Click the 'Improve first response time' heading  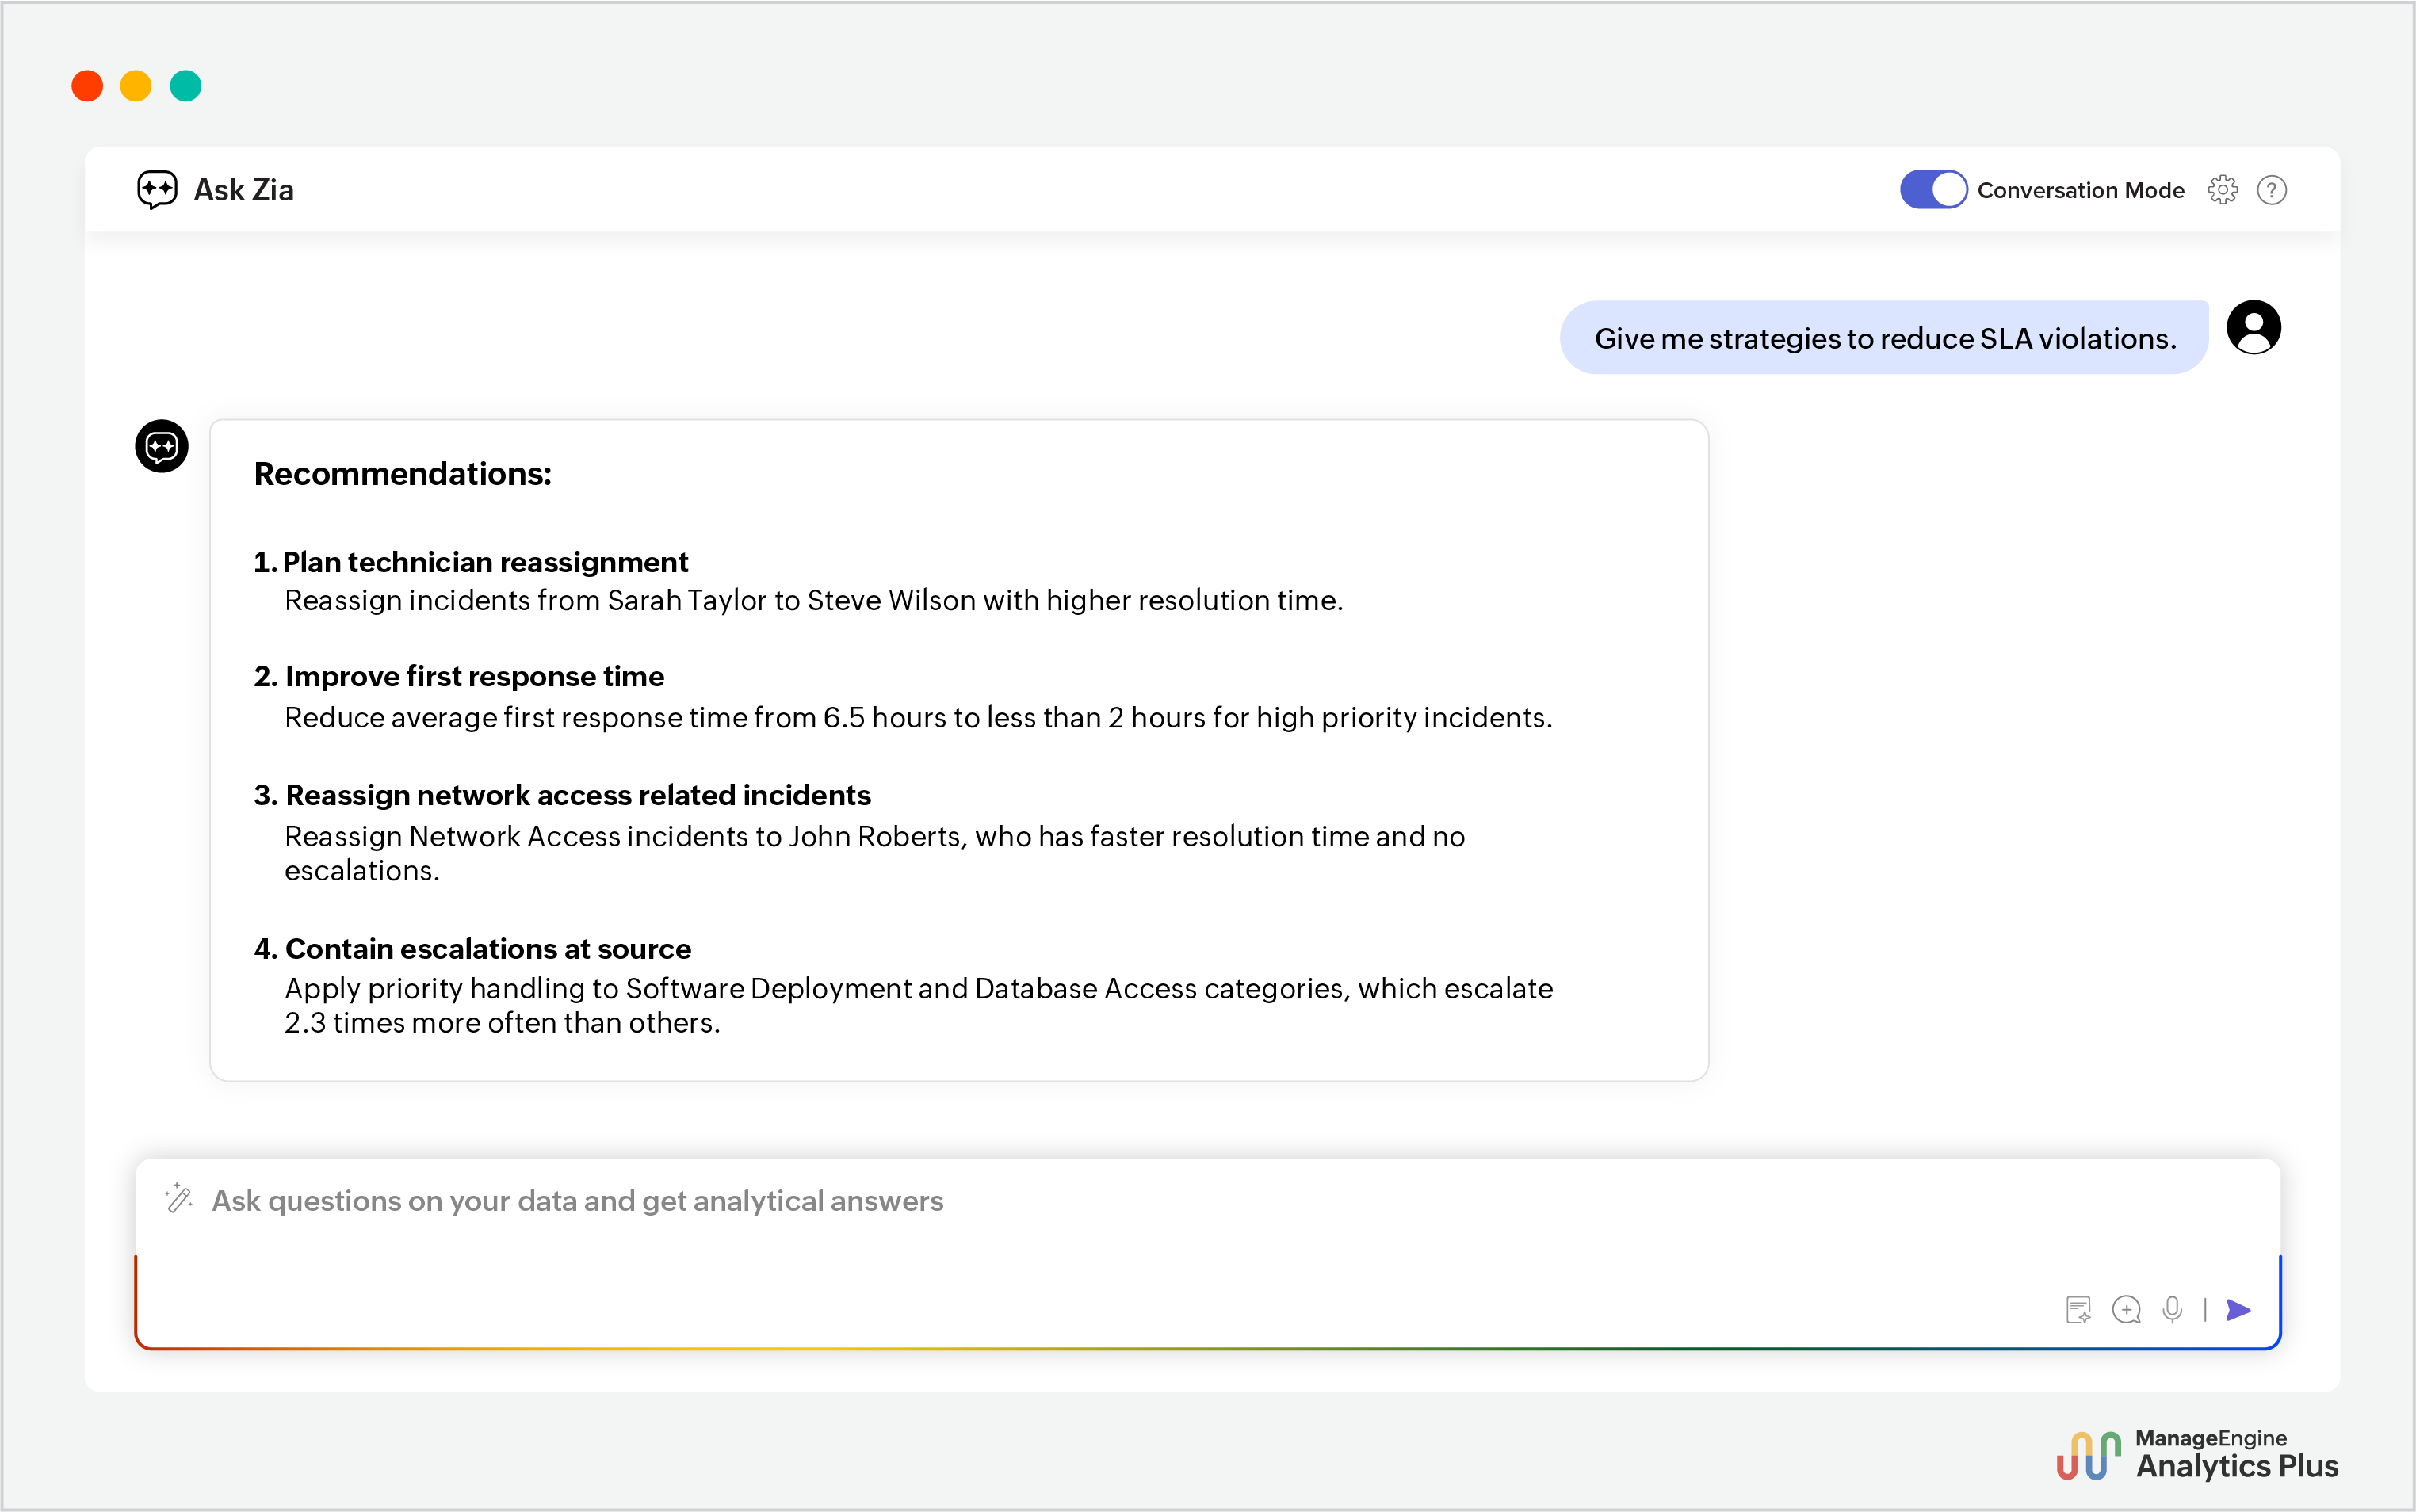474,676
